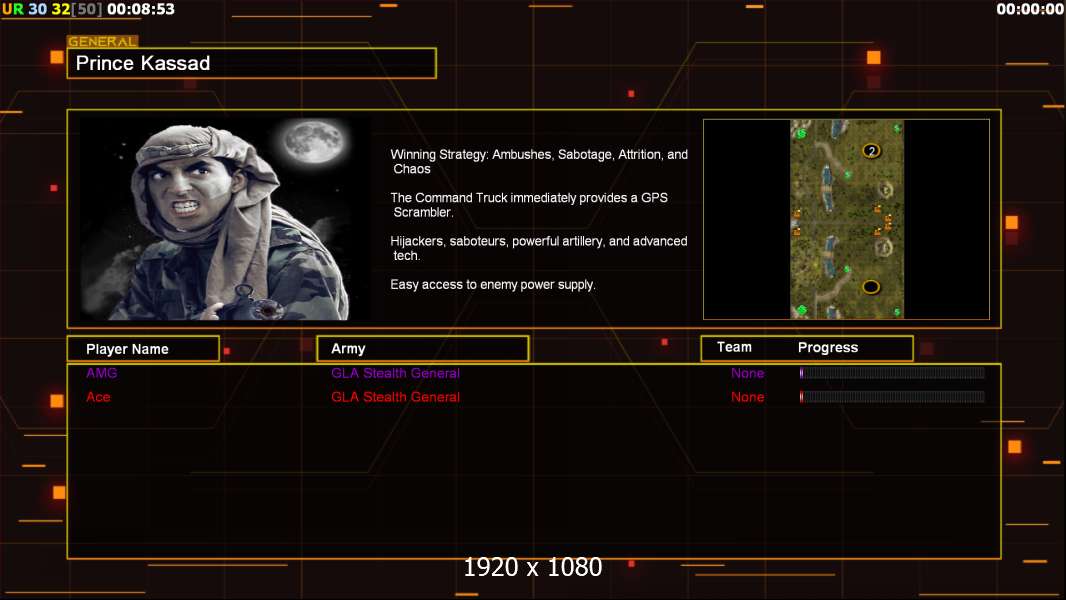Click the UR 30 32 overlay counter
Image resolution: width=1066 pixels, height=600 pixels.
coord(52,10)
